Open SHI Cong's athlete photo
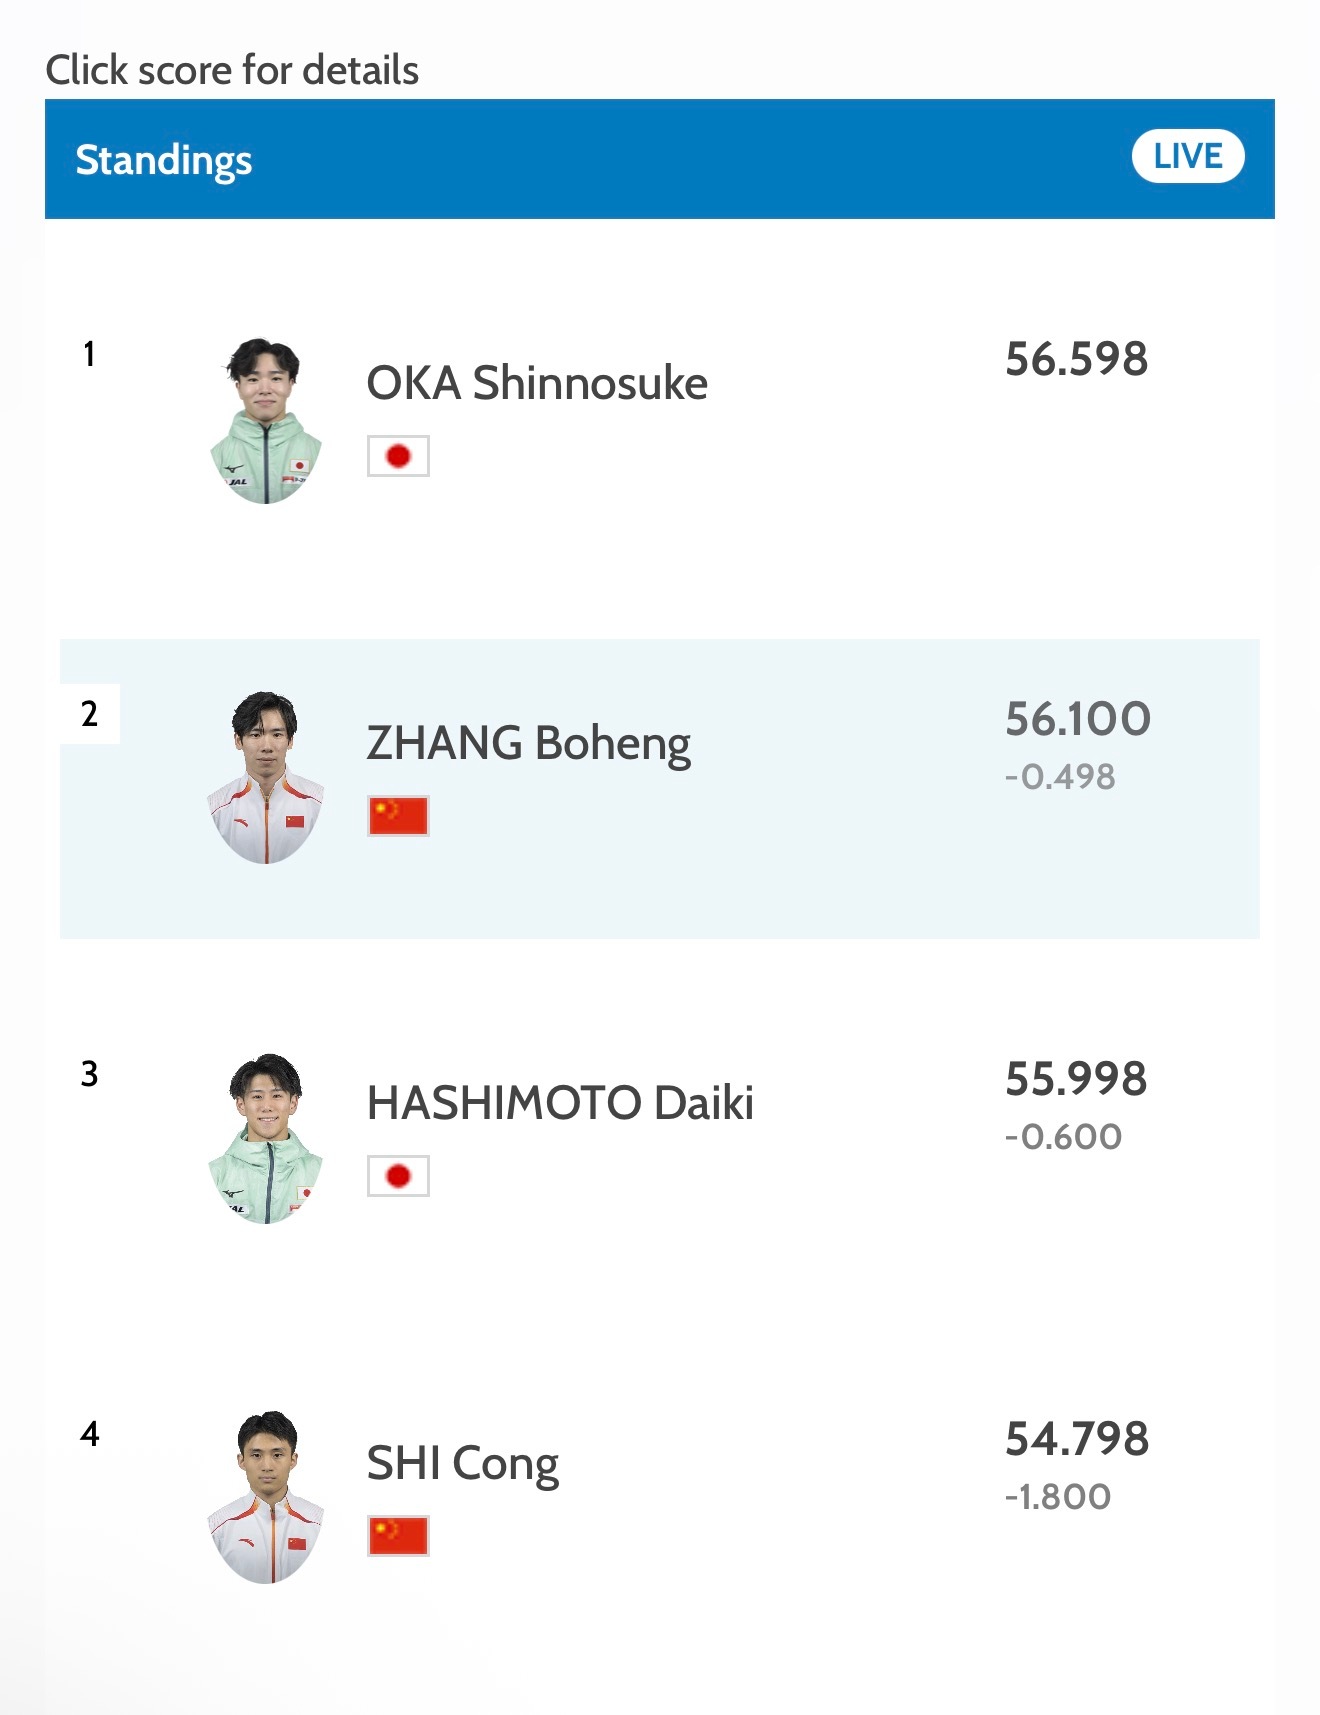 tap(266, 1497)
